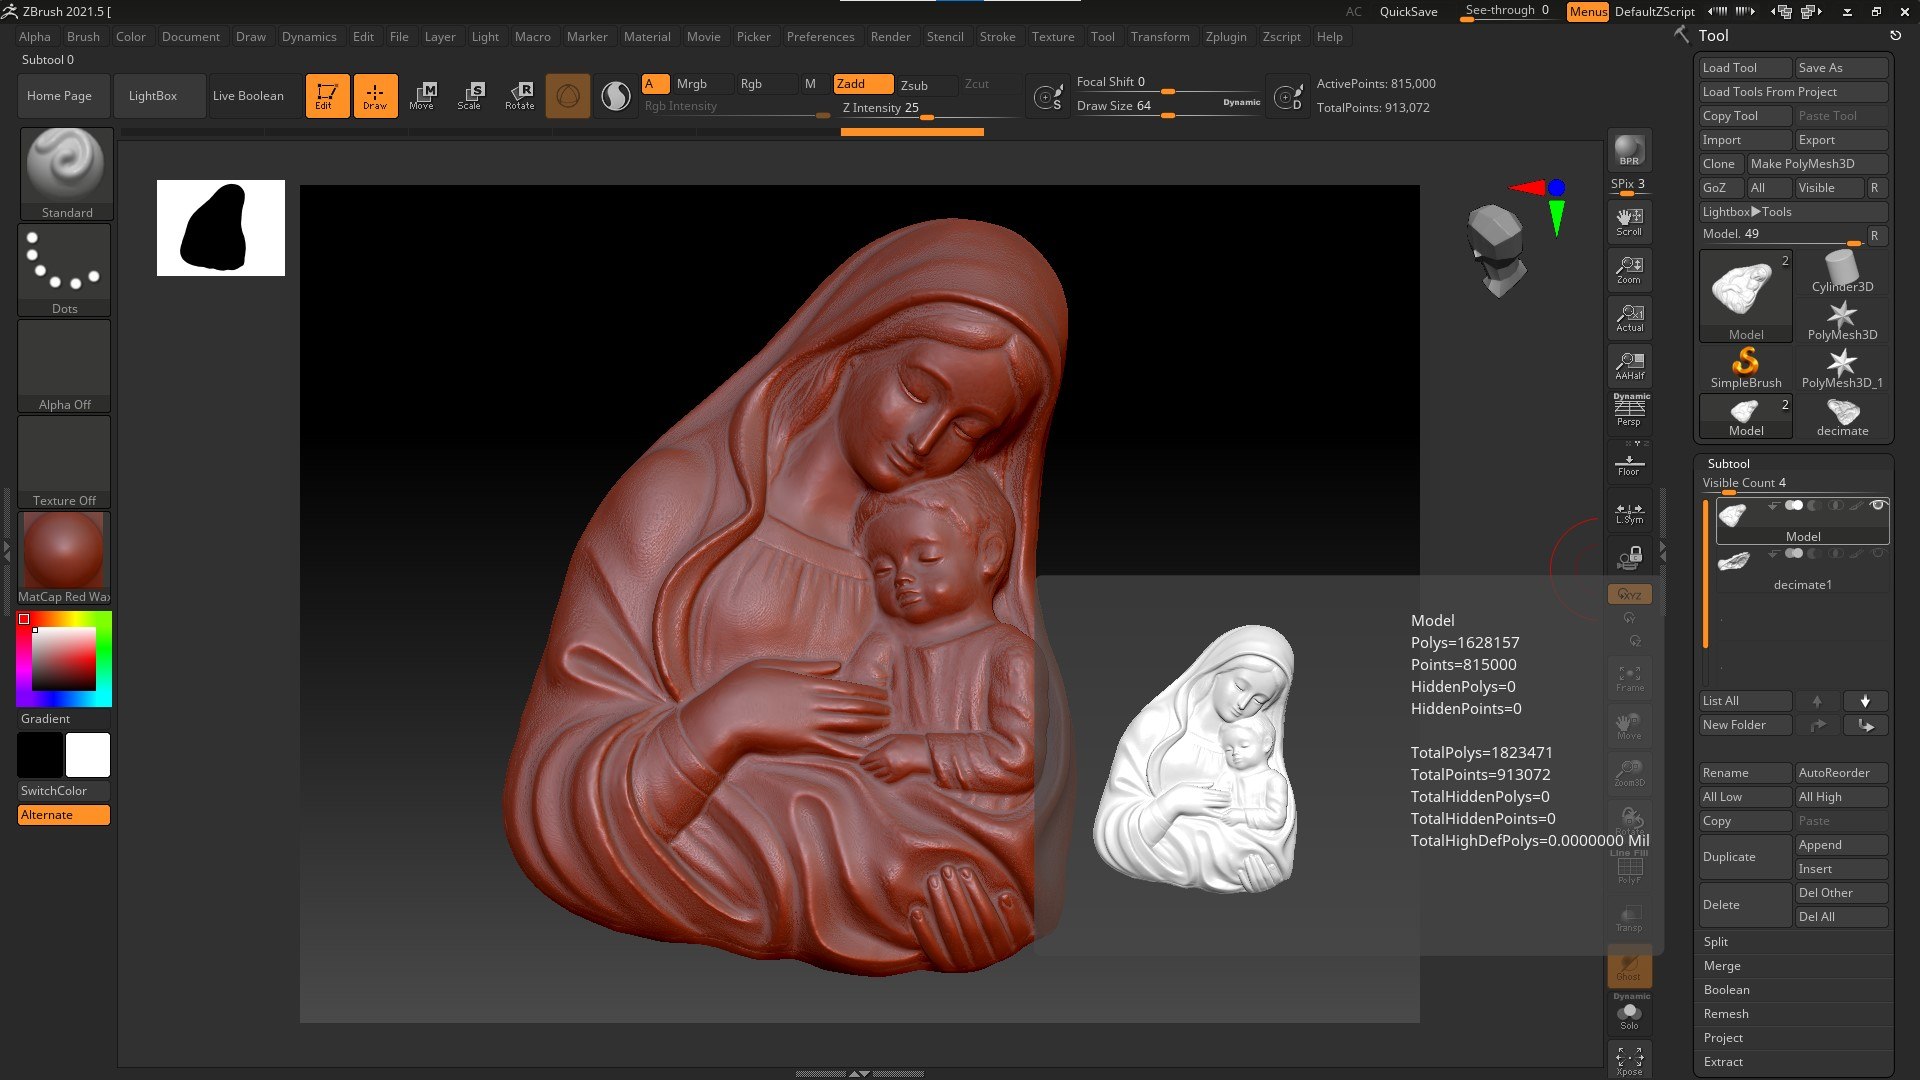Click Make PolyMesh3D button

[x=1817, y=164]
